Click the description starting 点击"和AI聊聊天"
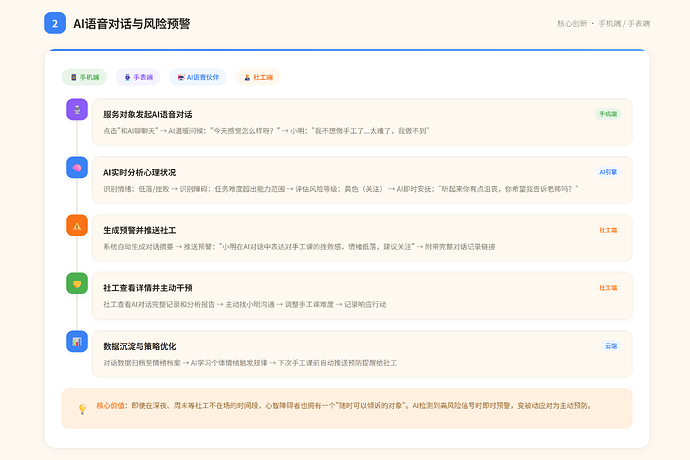Viewport: 690px width, 460px height. 266,131
